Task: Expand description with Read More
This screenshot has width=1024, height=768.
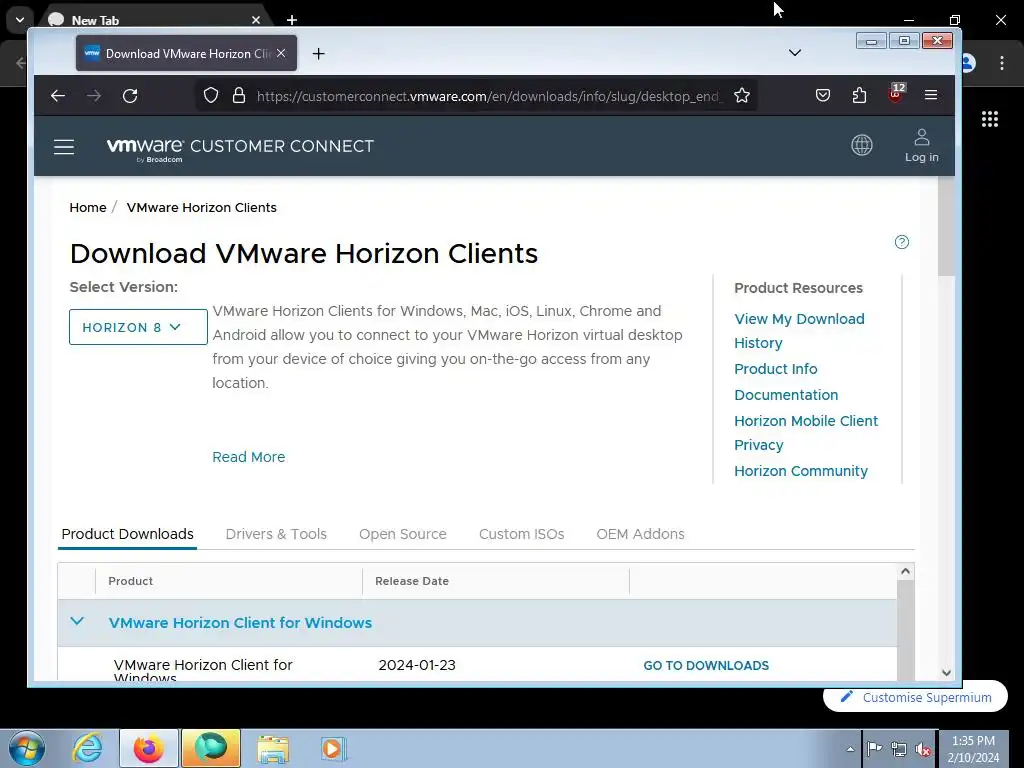Action: click(249, 457)
